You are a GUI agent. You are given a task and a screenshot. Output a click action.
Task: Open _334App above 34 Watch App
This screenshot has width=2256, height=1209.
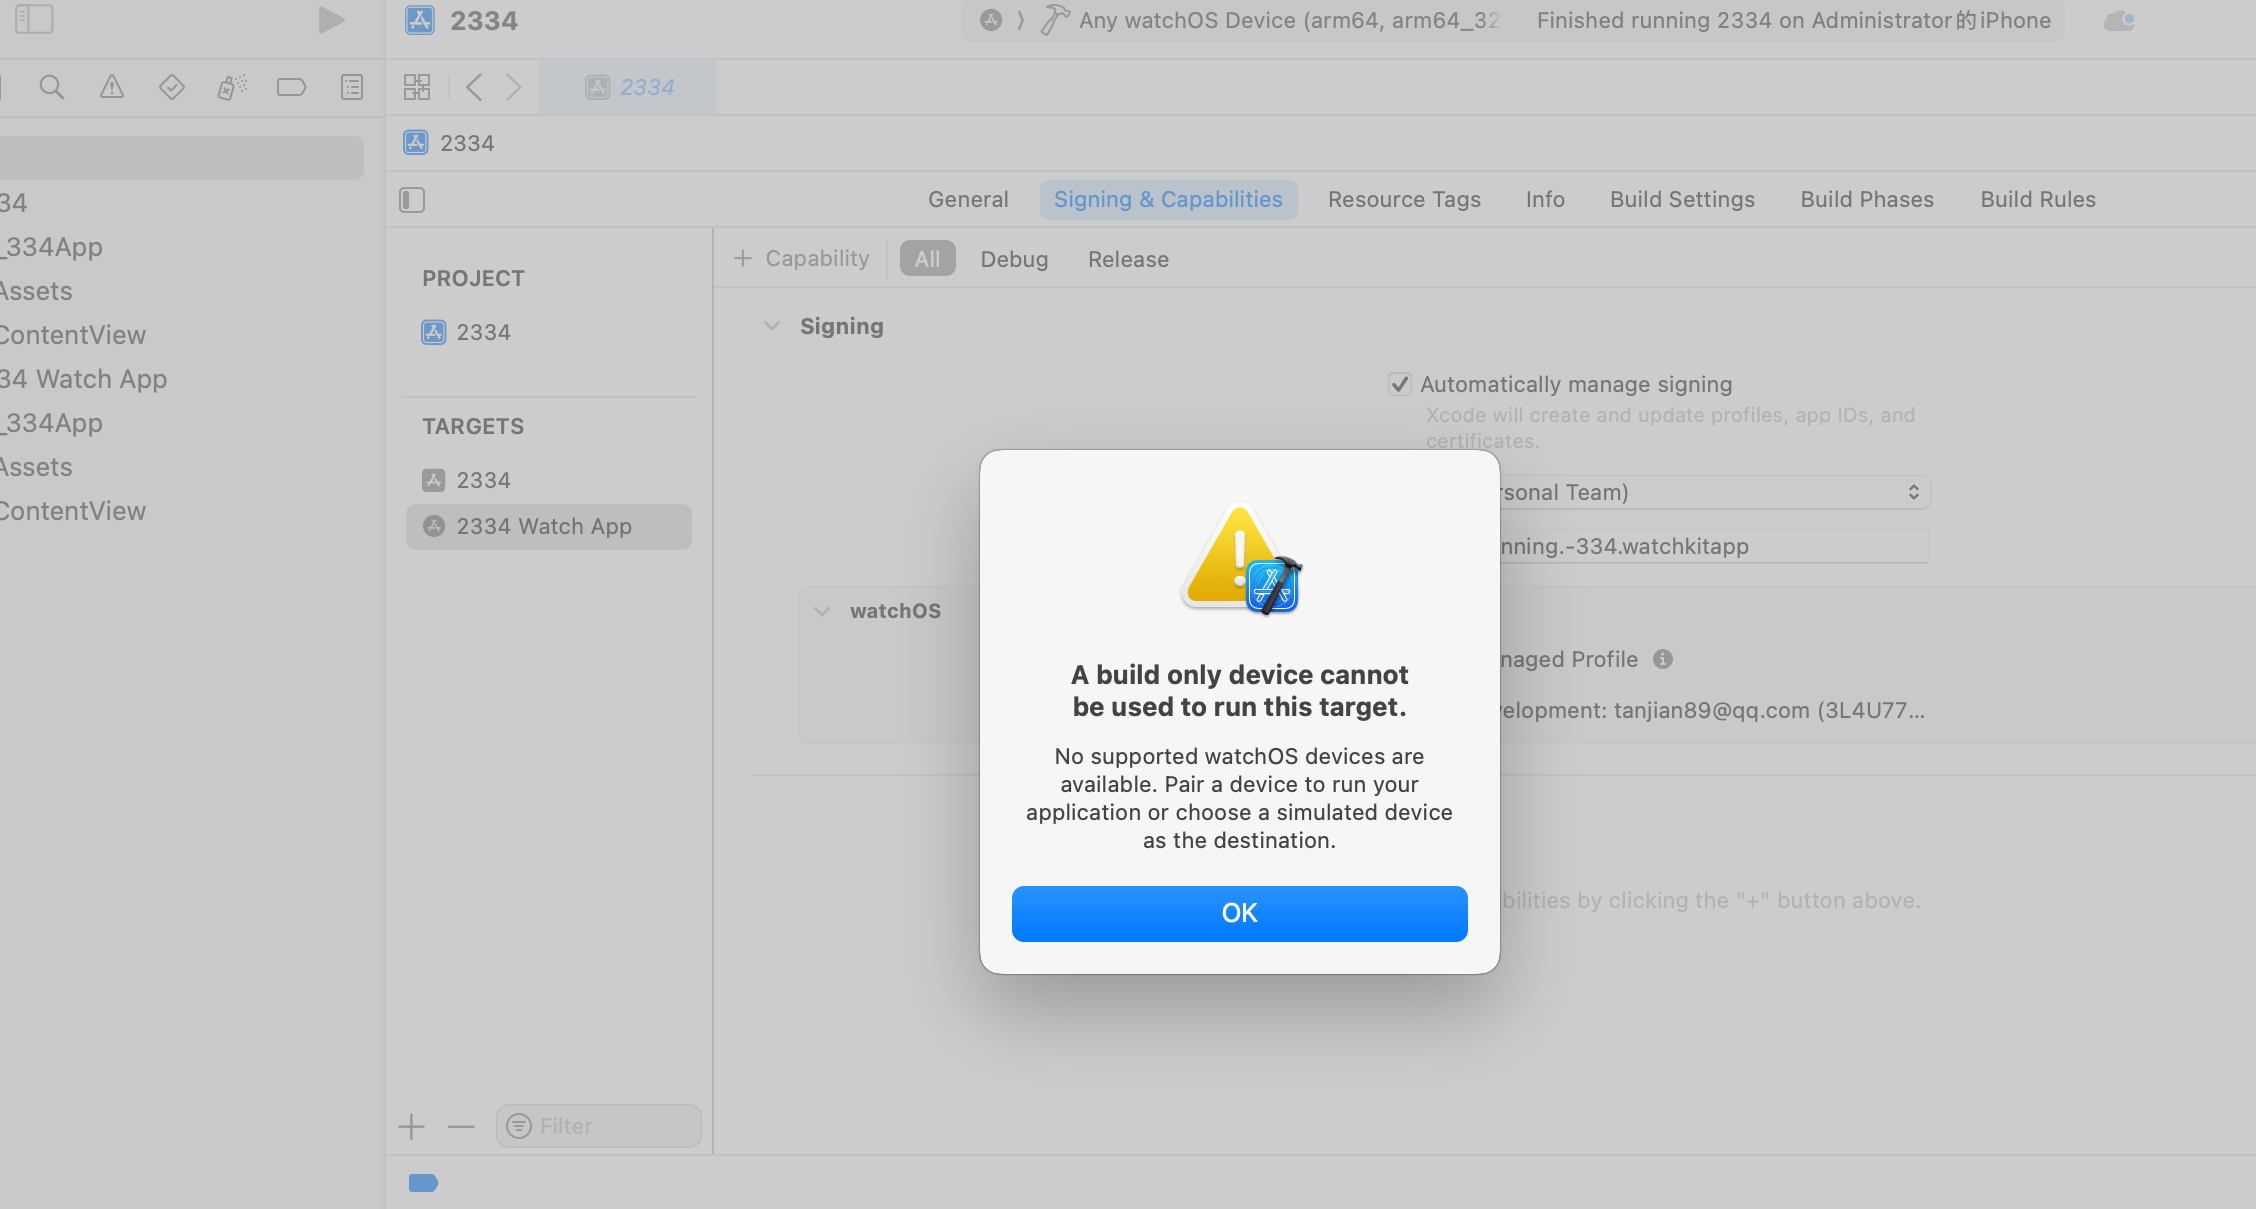click(x=51, y=247)
